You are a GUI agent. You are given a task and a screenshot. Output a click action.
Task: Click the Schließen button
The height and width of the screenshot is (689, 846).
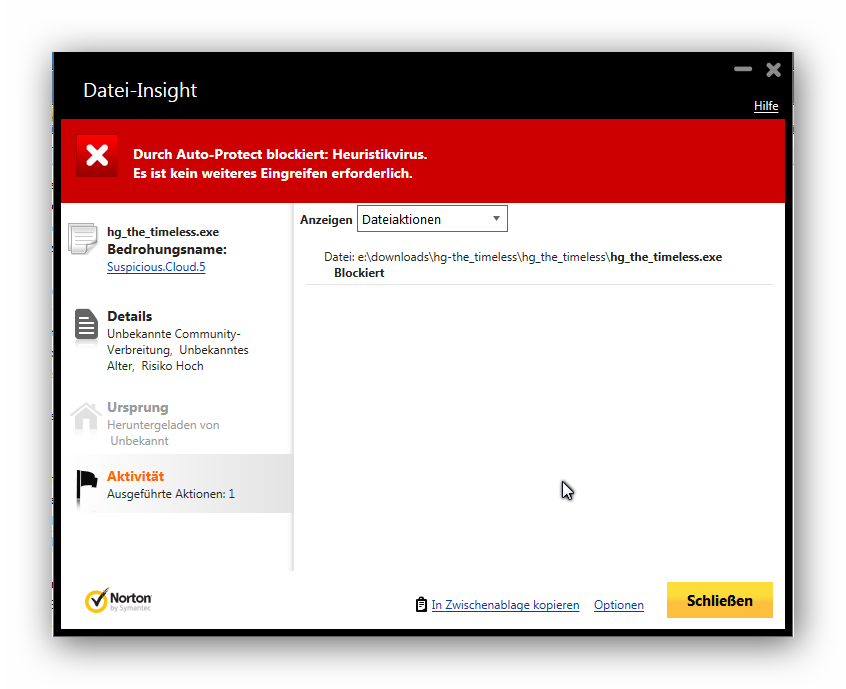pos(720,600)
